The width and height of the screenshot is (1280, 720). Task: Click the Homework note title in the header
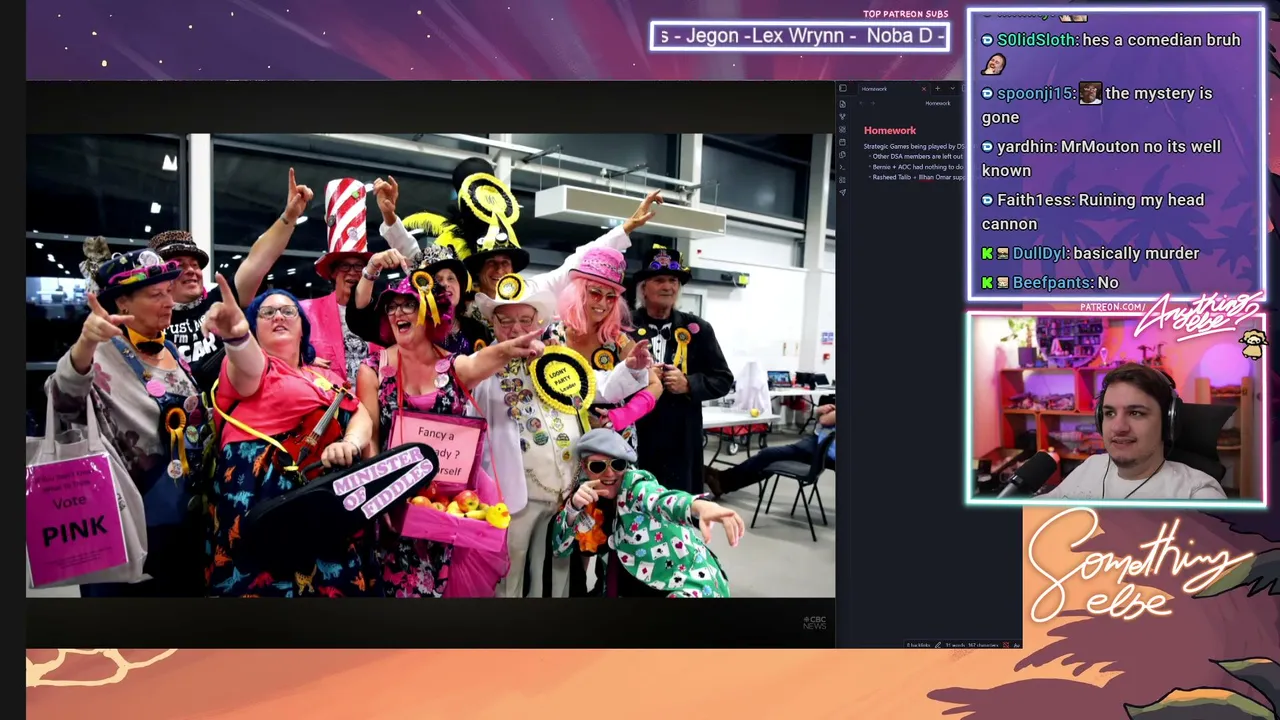tap(937, 103)
